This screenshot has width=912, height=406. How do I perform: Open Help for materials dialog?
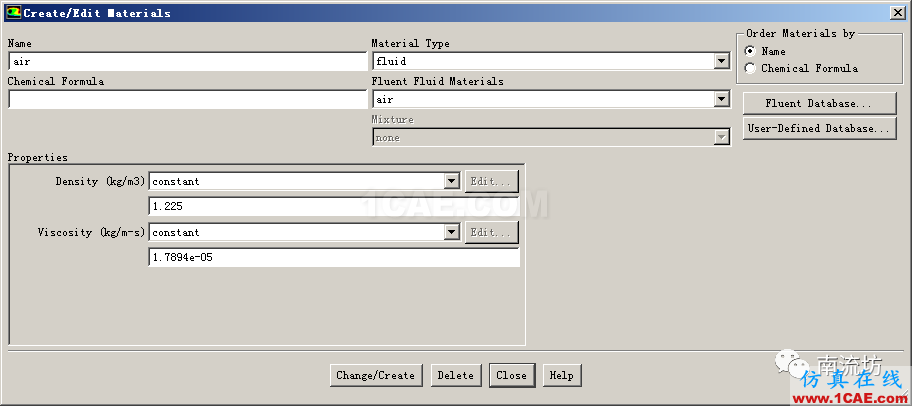click(562, 375)
